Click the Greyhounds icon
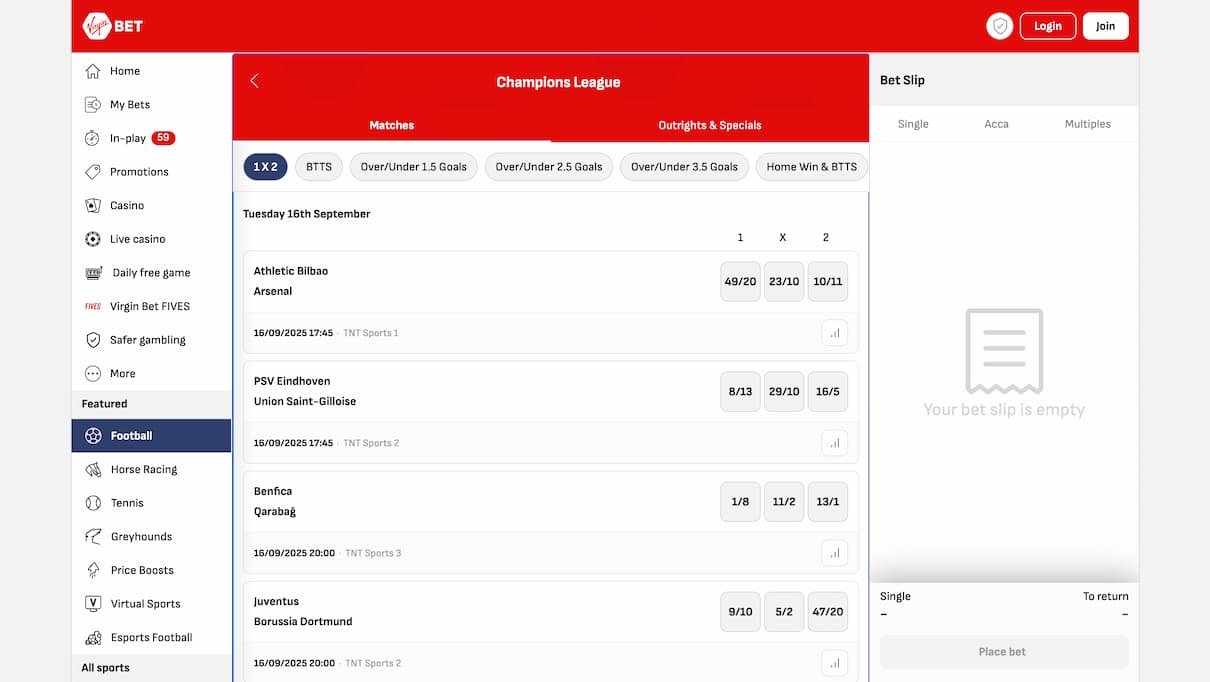1210x682 pixels. (x=93, y=537)
